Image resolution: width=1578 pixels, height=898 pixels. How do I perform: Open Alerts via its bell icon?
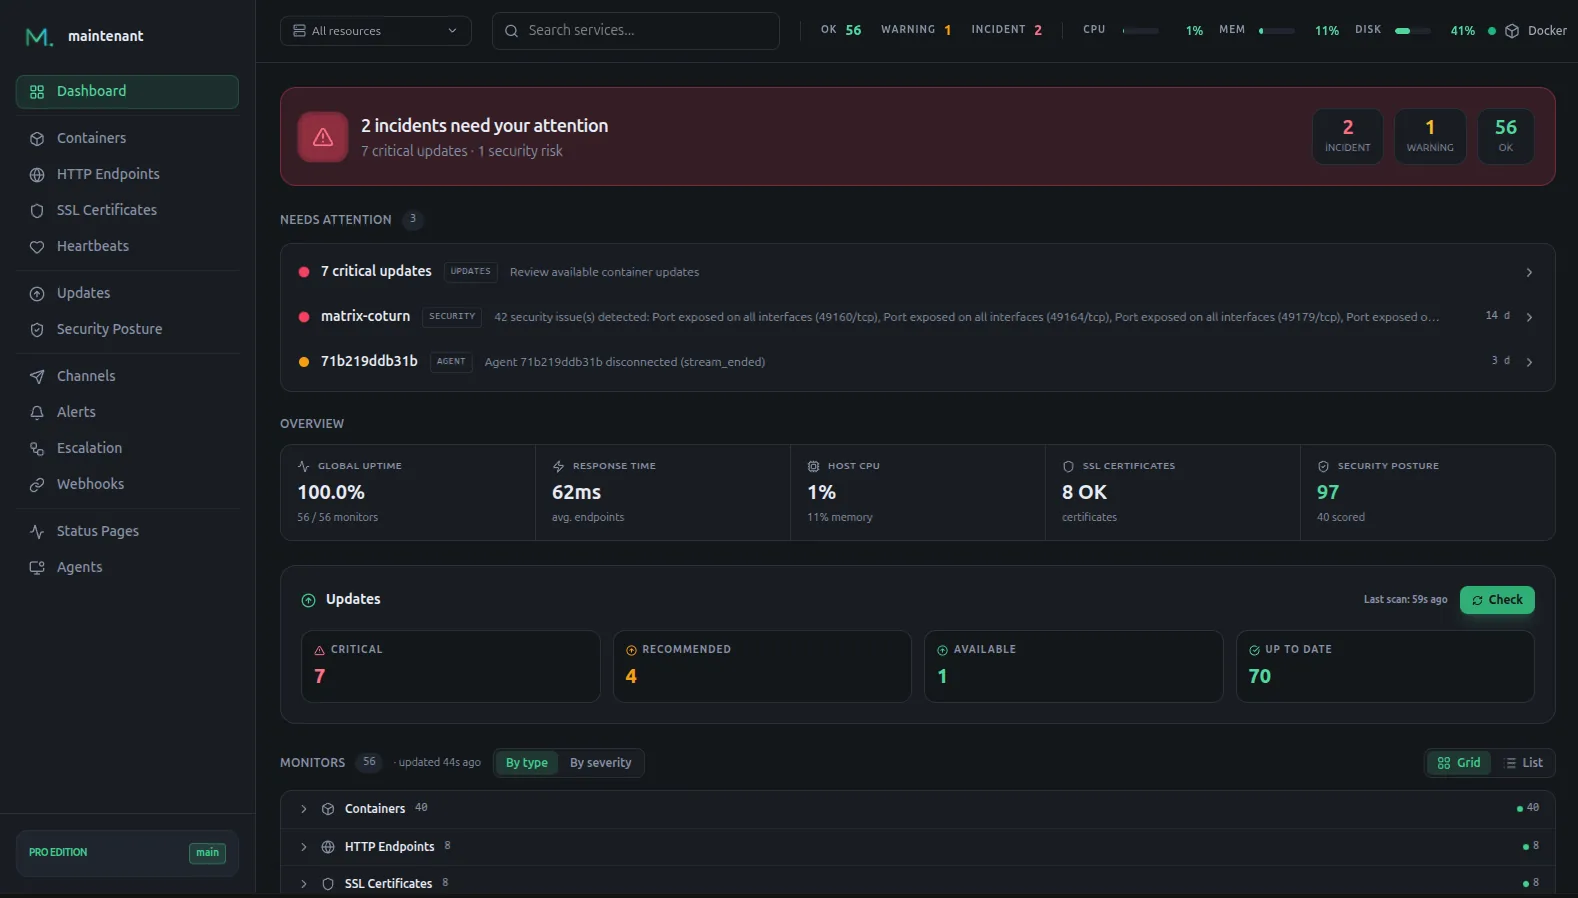coord(37,413)
